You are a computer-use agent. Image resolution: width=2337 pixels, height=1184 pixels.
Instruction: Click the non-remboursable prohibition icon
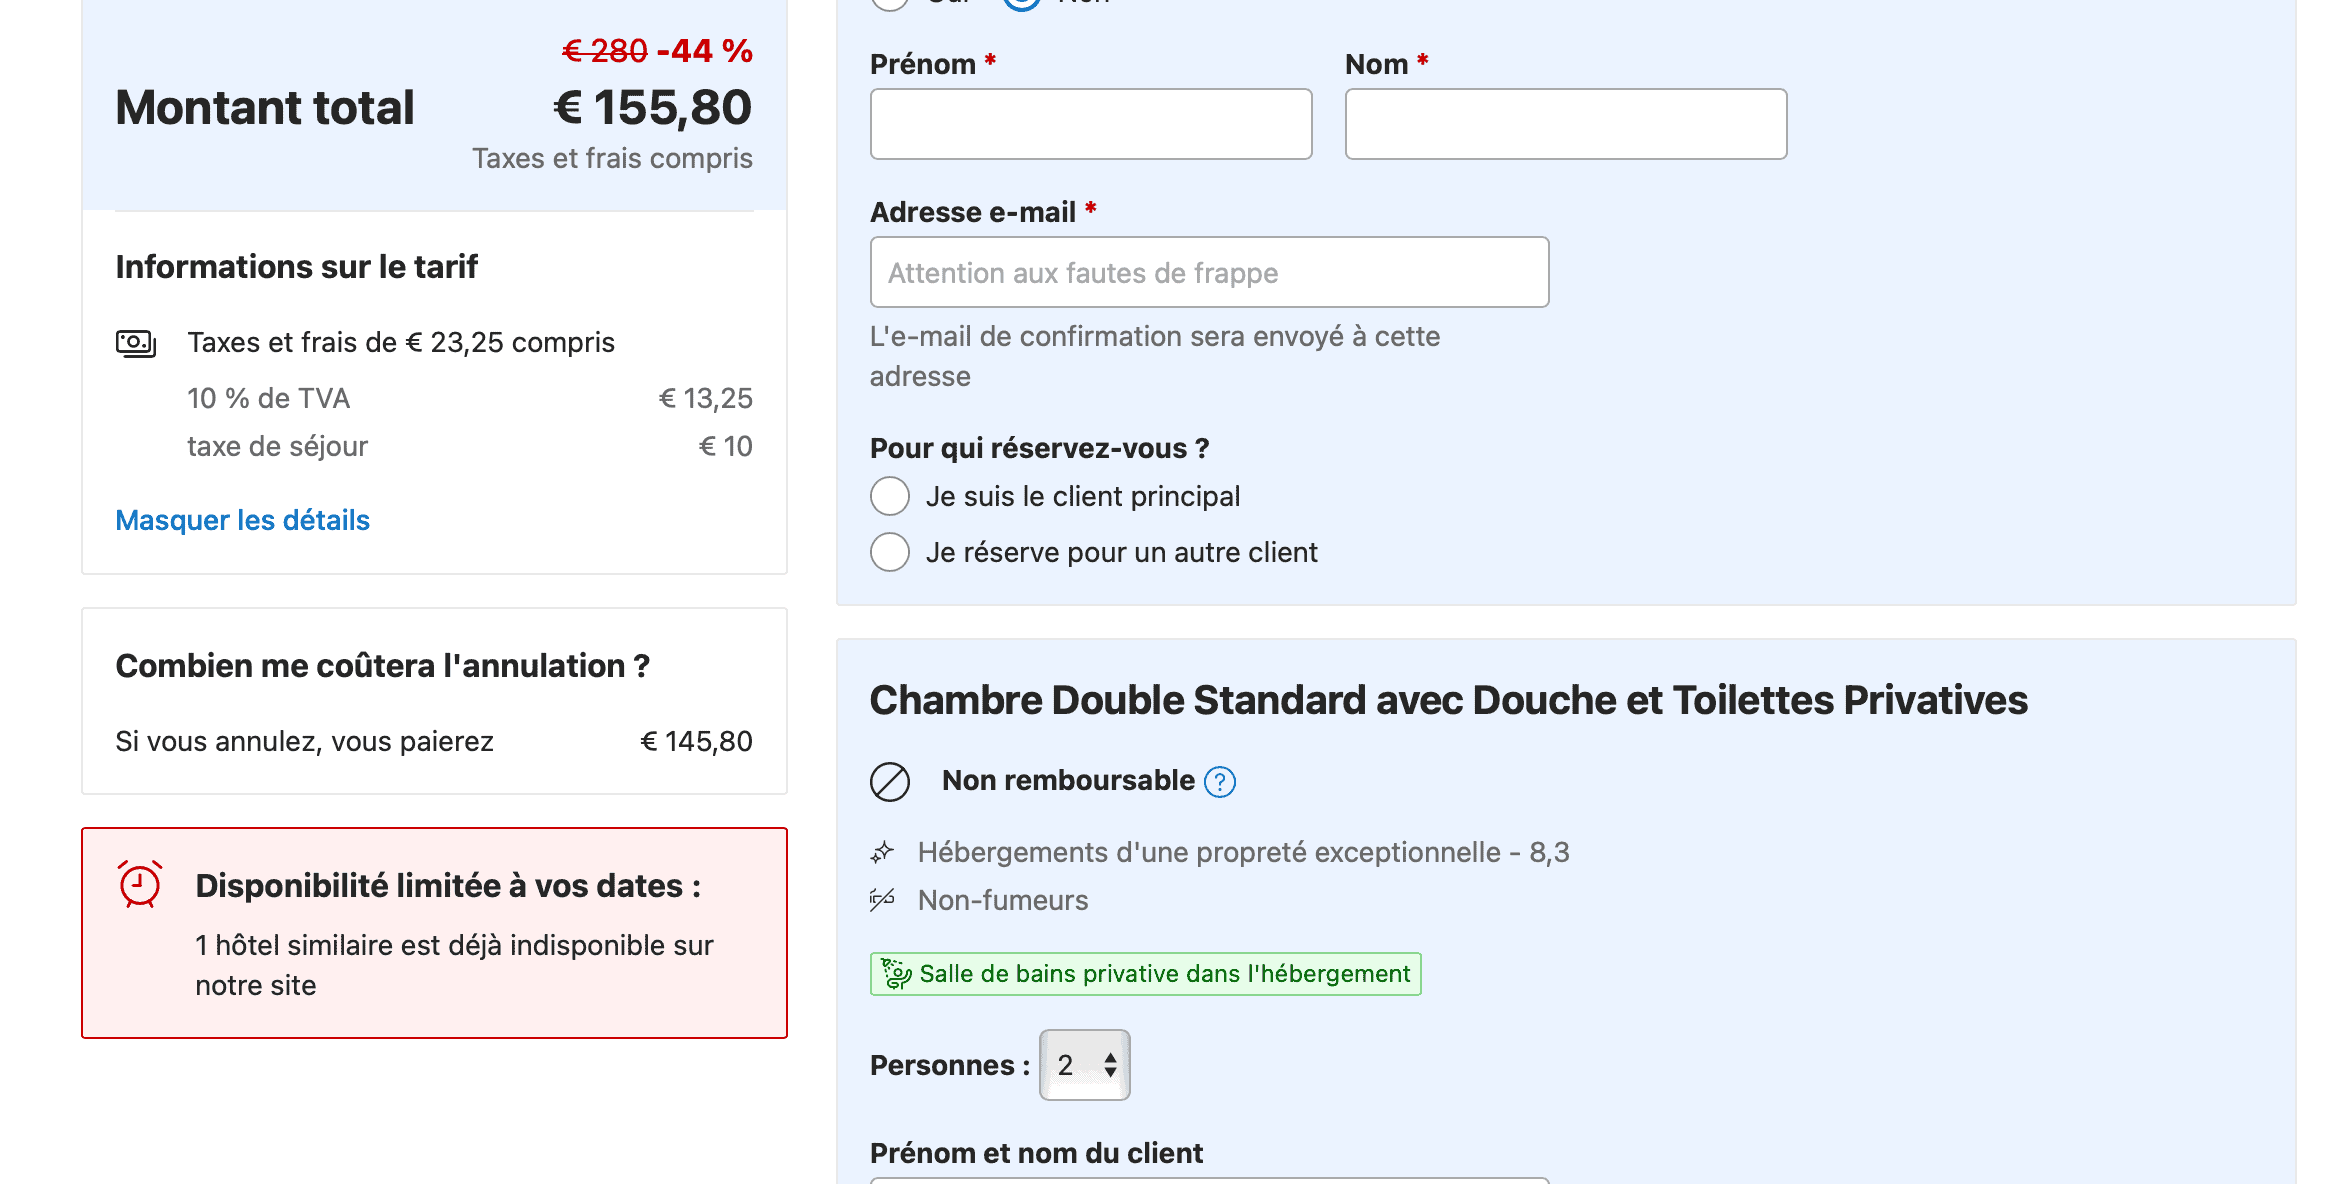click(888, 780)
